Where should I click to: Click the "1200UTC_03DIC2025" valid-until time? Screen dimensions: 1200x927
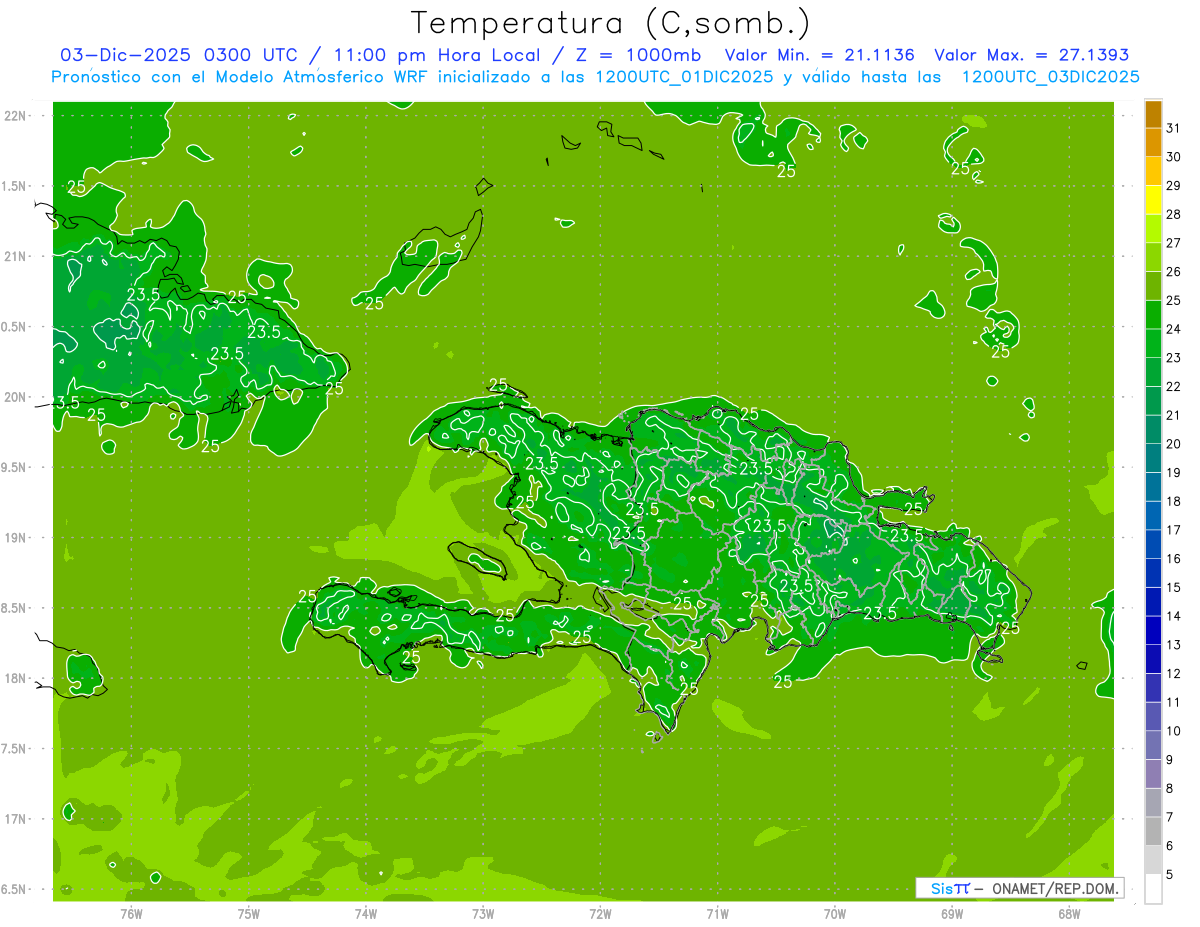[1050, 76]
